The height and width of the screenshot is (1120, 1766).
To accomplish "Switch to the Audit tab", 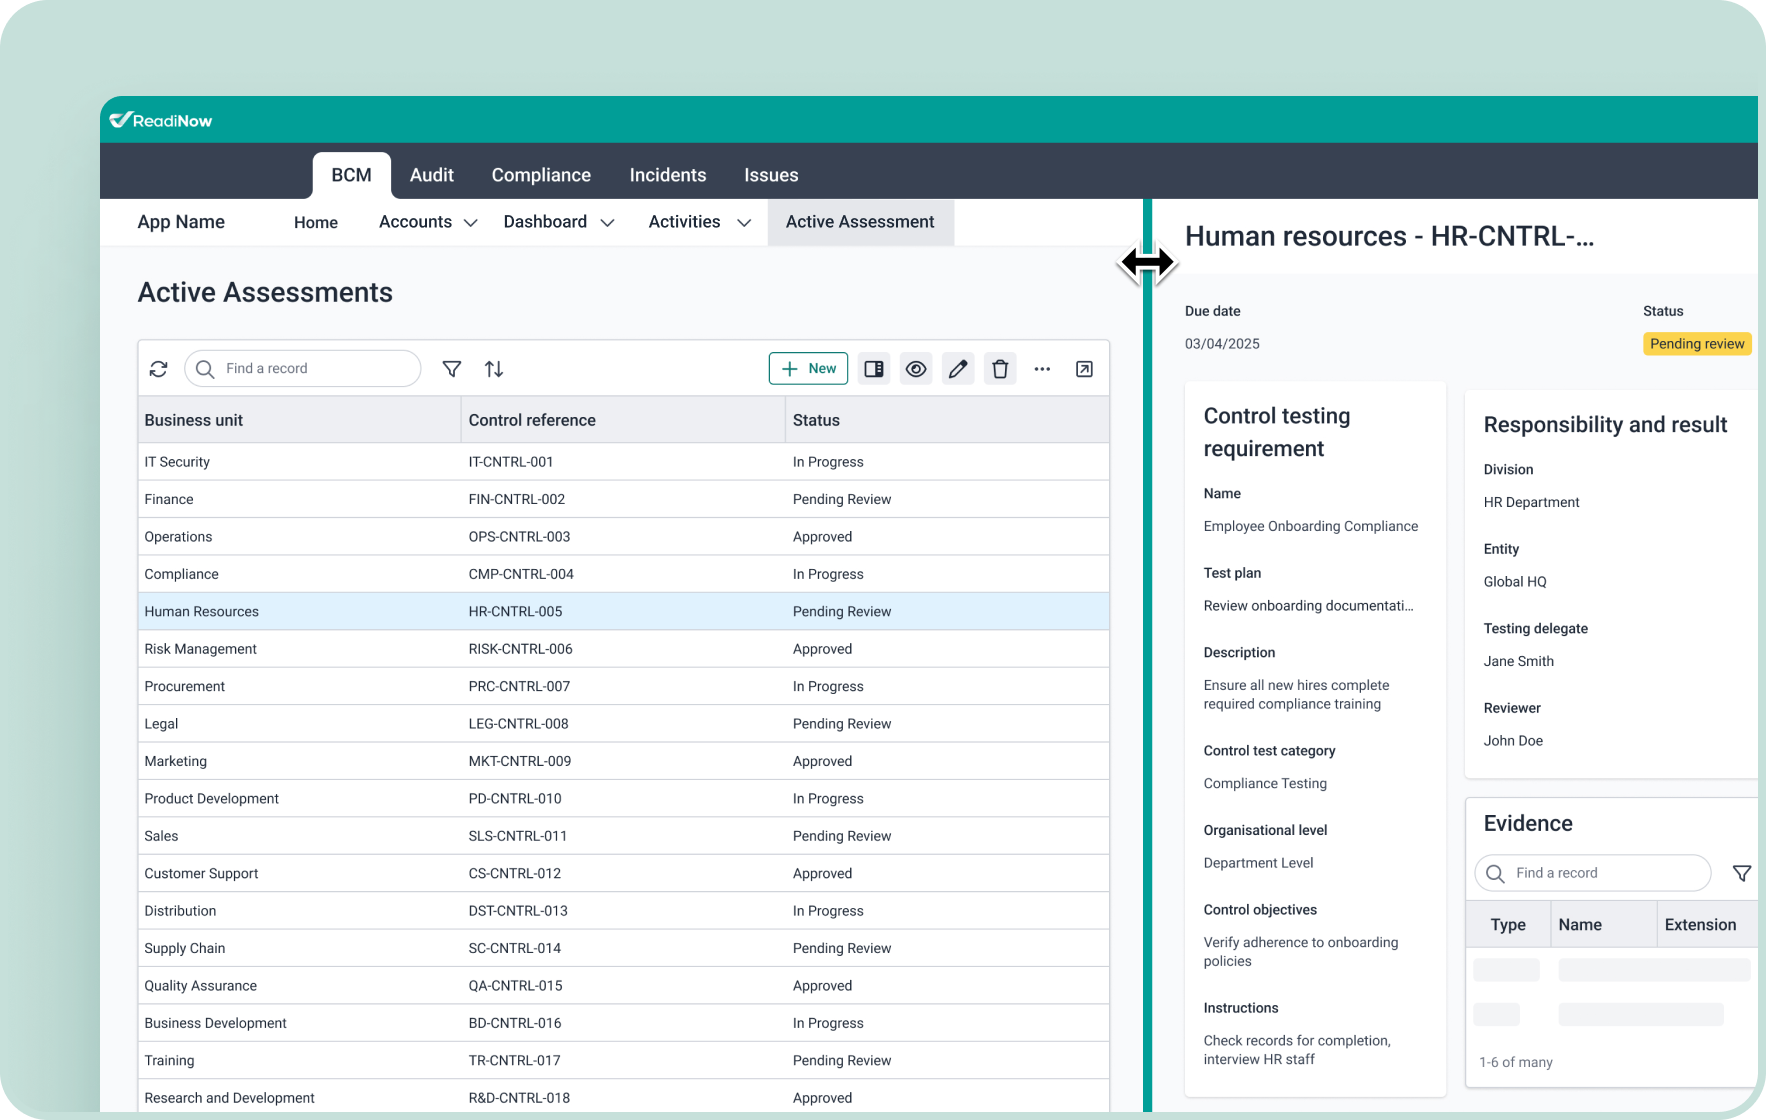I will pyautogui.click(x=431, y=174).
